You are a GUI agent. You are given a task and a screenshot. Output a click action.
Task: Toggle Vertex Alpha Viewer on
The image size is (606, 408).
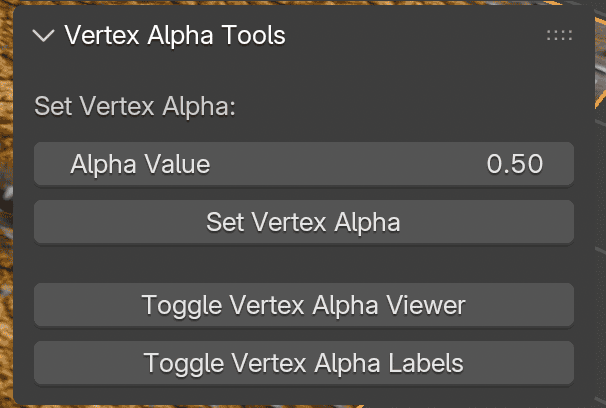coord(304,304)
